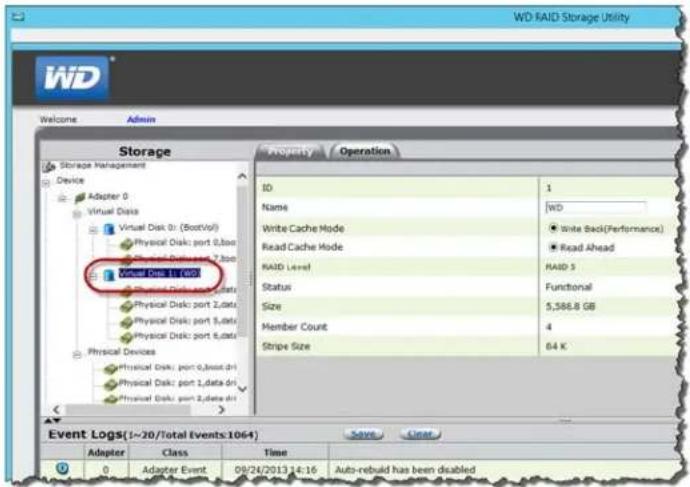Click the Storage Management icon

[x=49, y=167]
